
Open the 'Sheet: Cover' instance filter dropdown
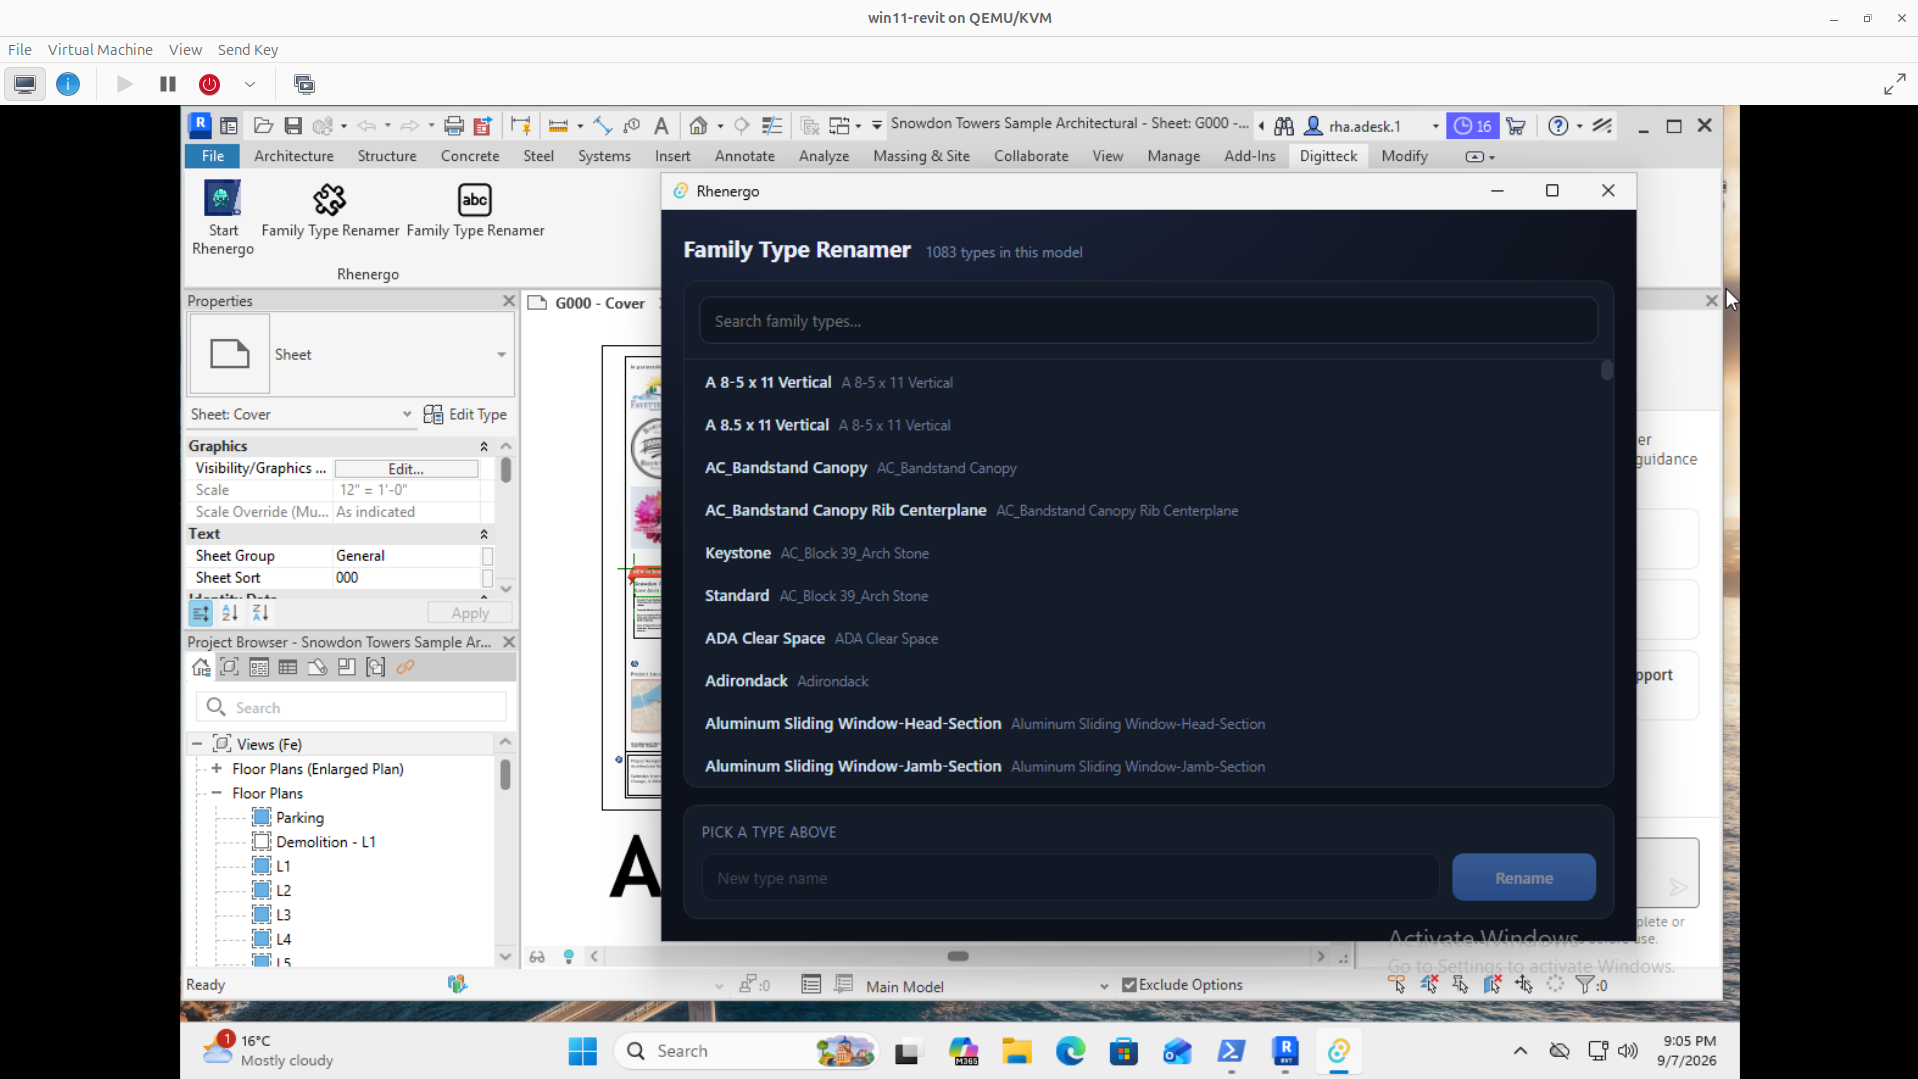point(406,414)
